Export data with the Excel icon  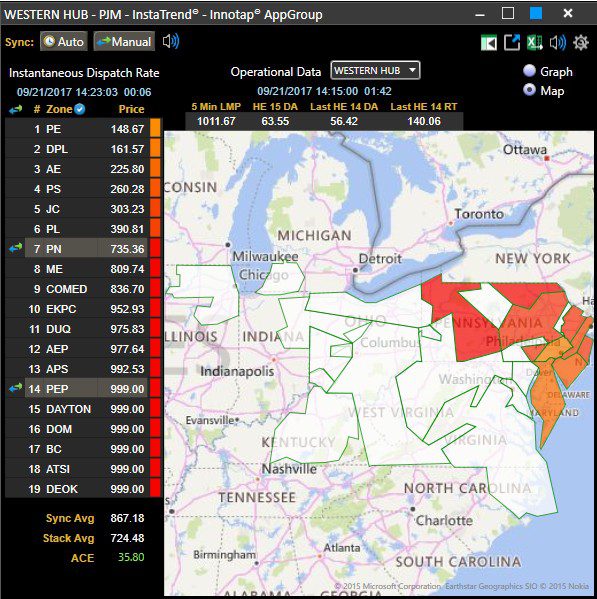coord(535,42)
